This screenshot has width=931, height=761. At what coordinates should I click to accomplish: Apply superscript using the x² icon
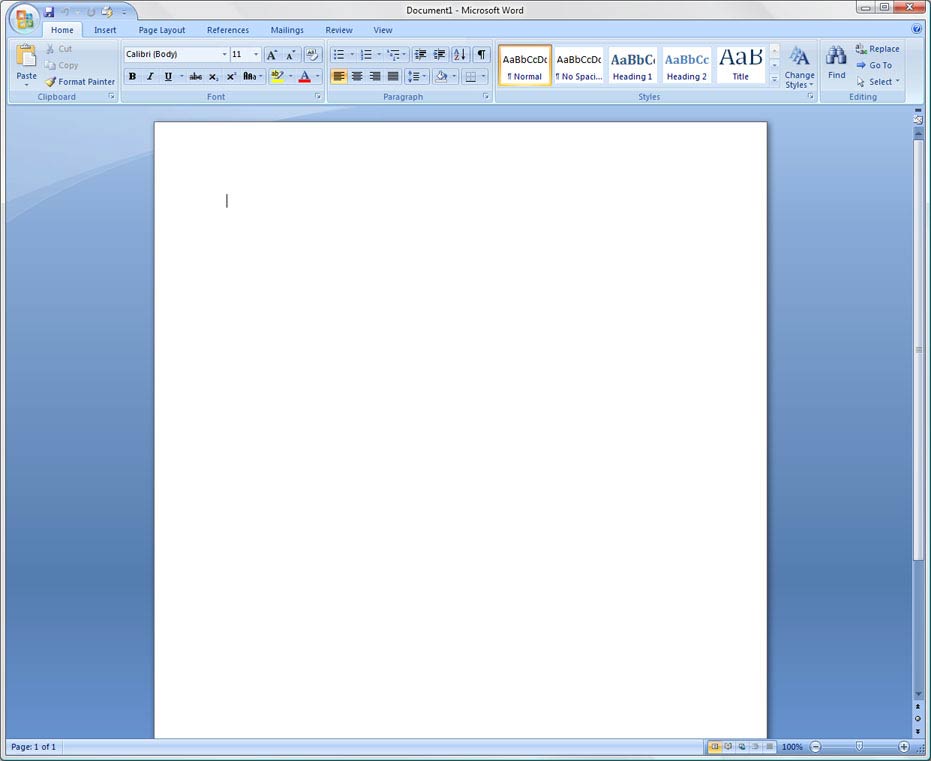pyautogui.click(x=231, y=77)
